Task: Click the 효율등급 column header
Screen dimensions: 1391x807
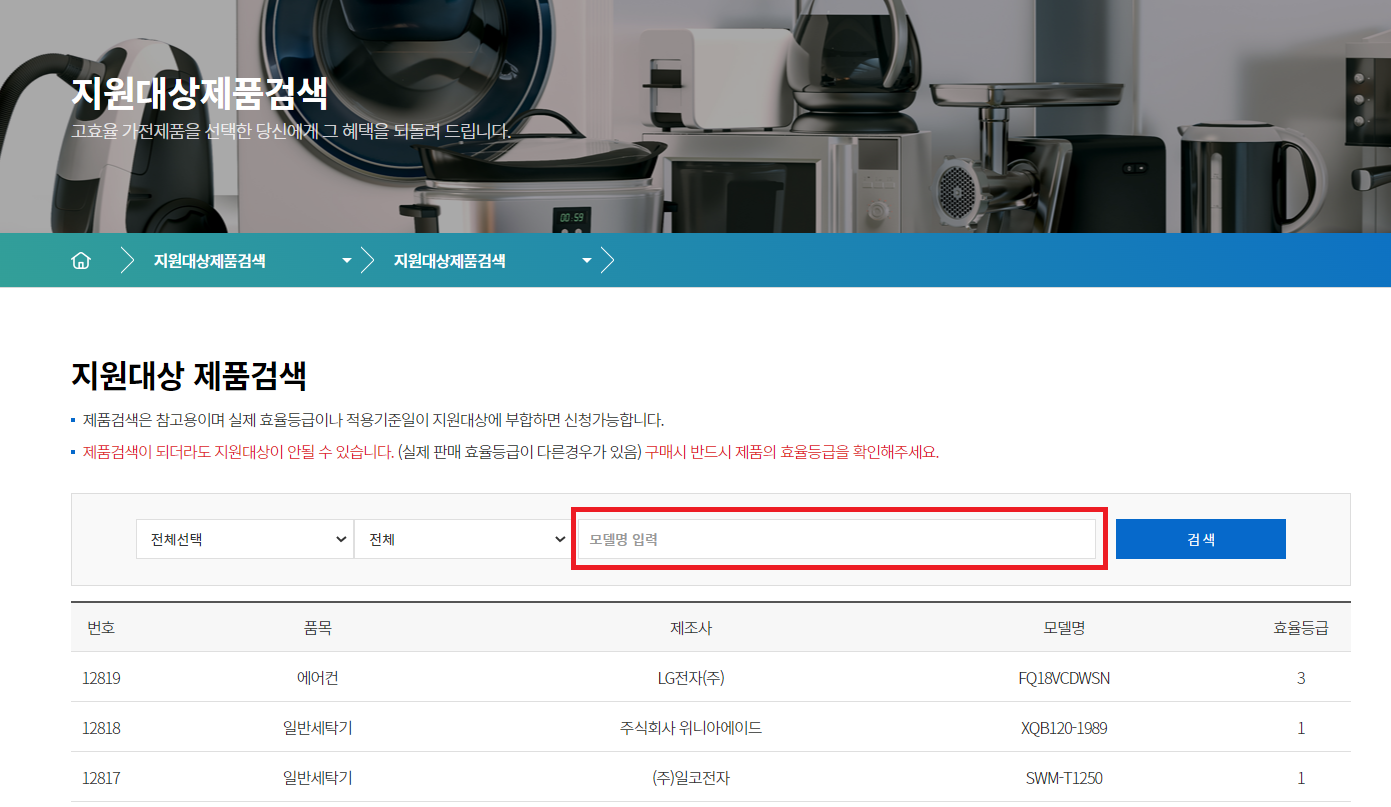Action: (x=1300, y=627)
